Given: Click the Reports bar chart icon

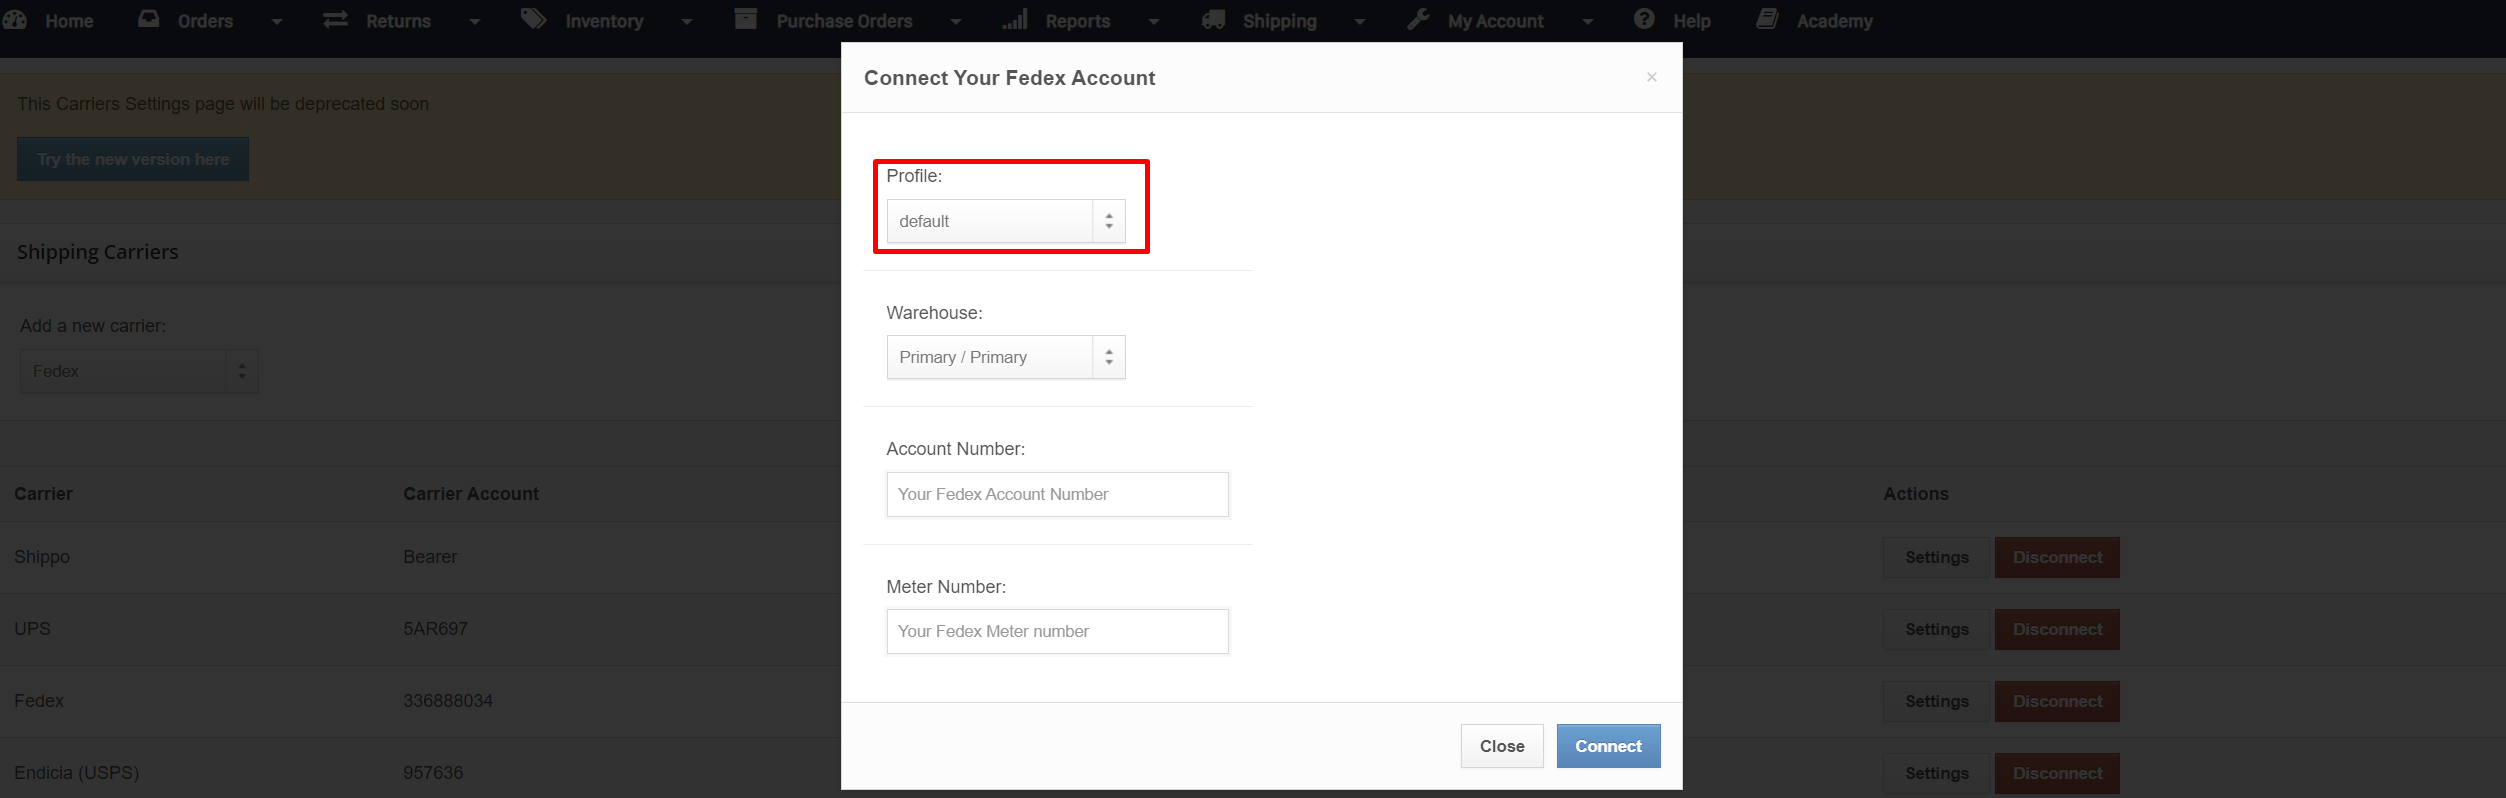Looking at the screenshot, I should (1015, 19).
